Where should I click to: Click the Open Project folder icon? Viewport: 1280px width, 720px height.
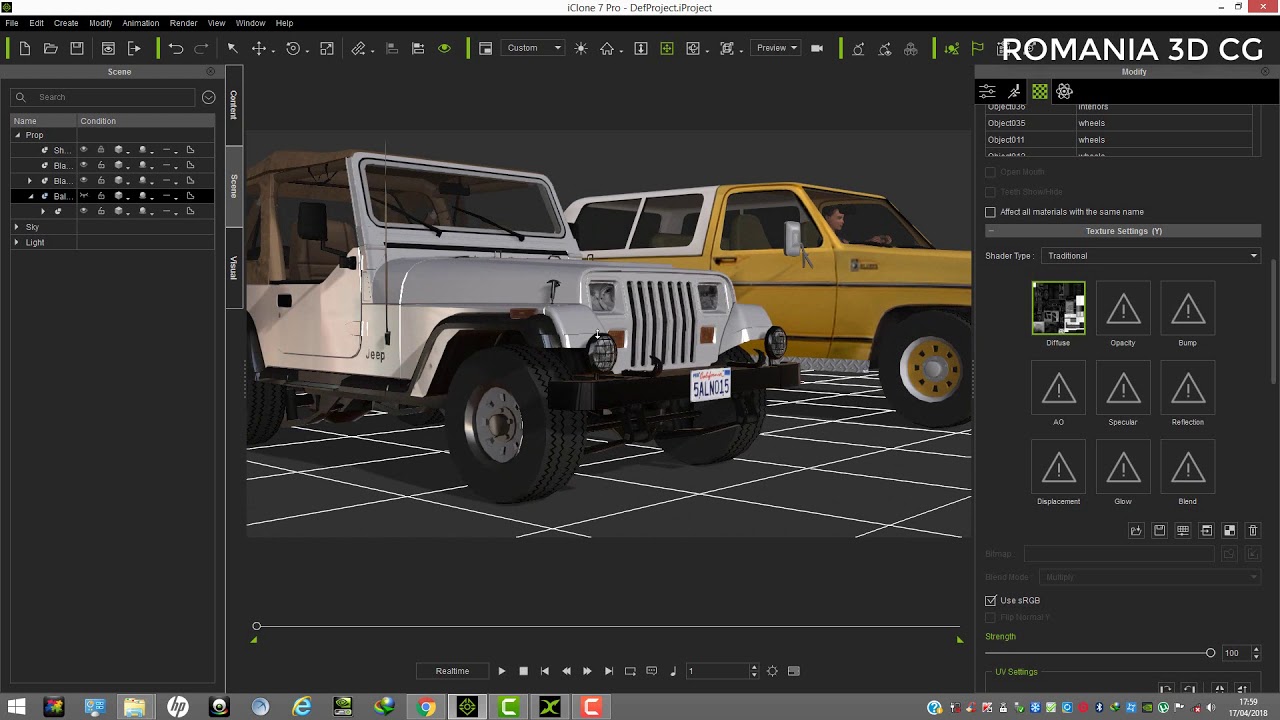50,48
